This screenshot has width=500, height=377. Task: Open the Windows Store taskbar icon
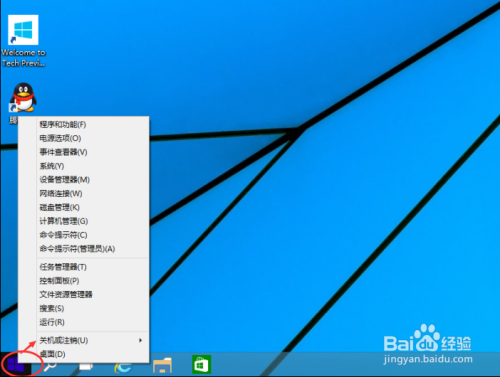[x=201, y=364]
